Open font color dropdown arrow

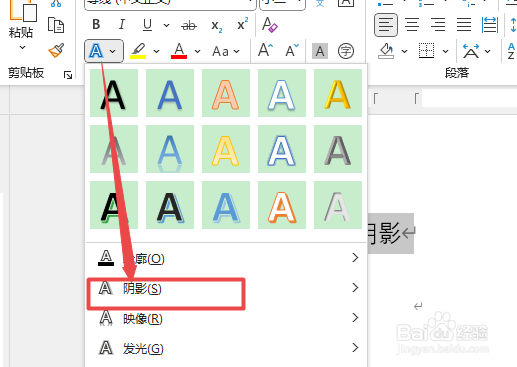pos(197,51)
